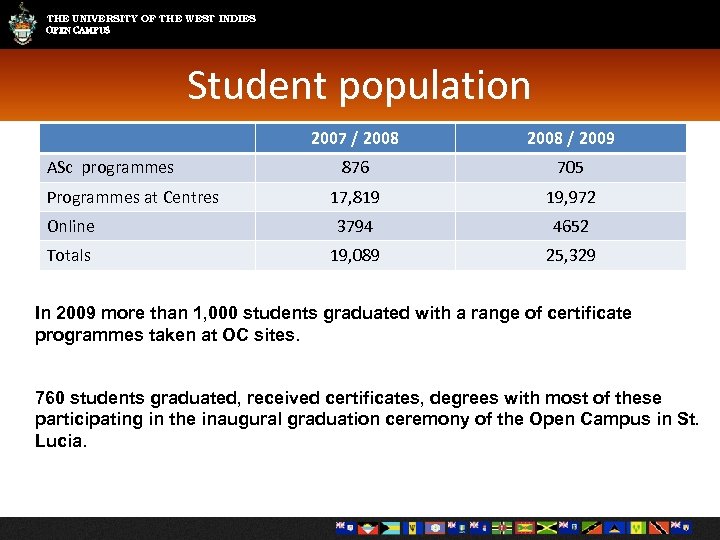Select the '2008 / 2009' column header
Viewport: 720px width, 540px height.
(x=571, y=138)
